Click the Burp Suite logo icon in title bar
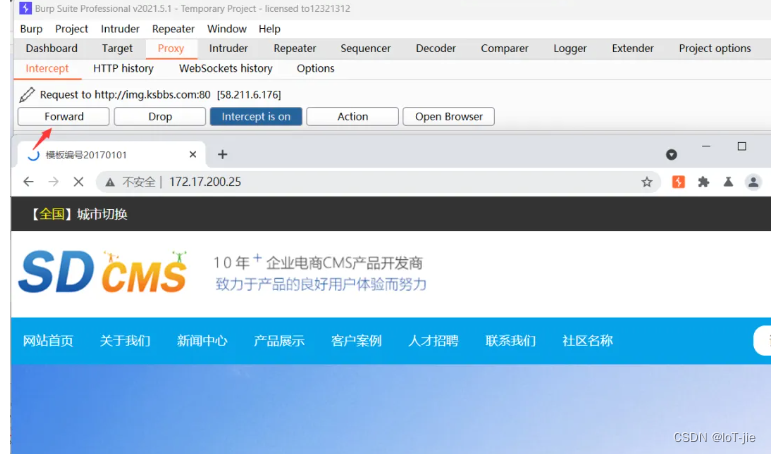 tap(26, 8)
